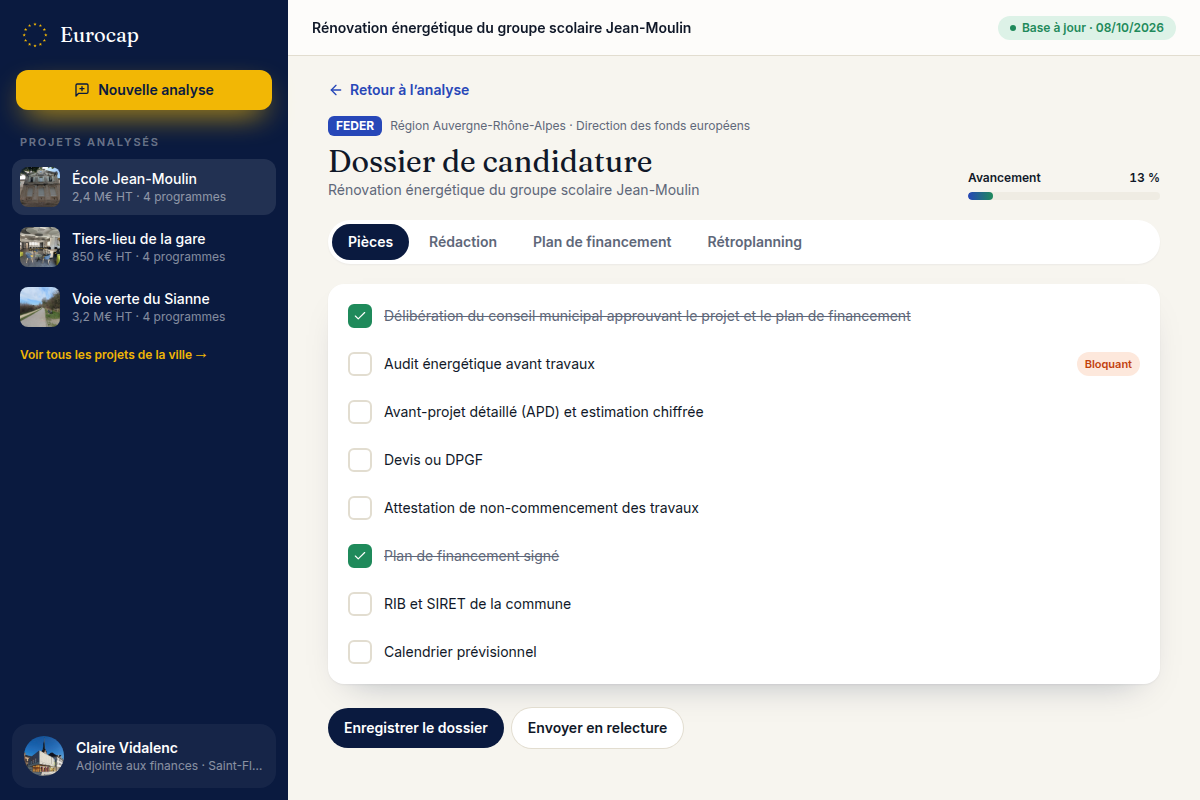Tick the Avant-projet détaillé (APD) checkbox

pyautogui.click(x=360, y=412)
